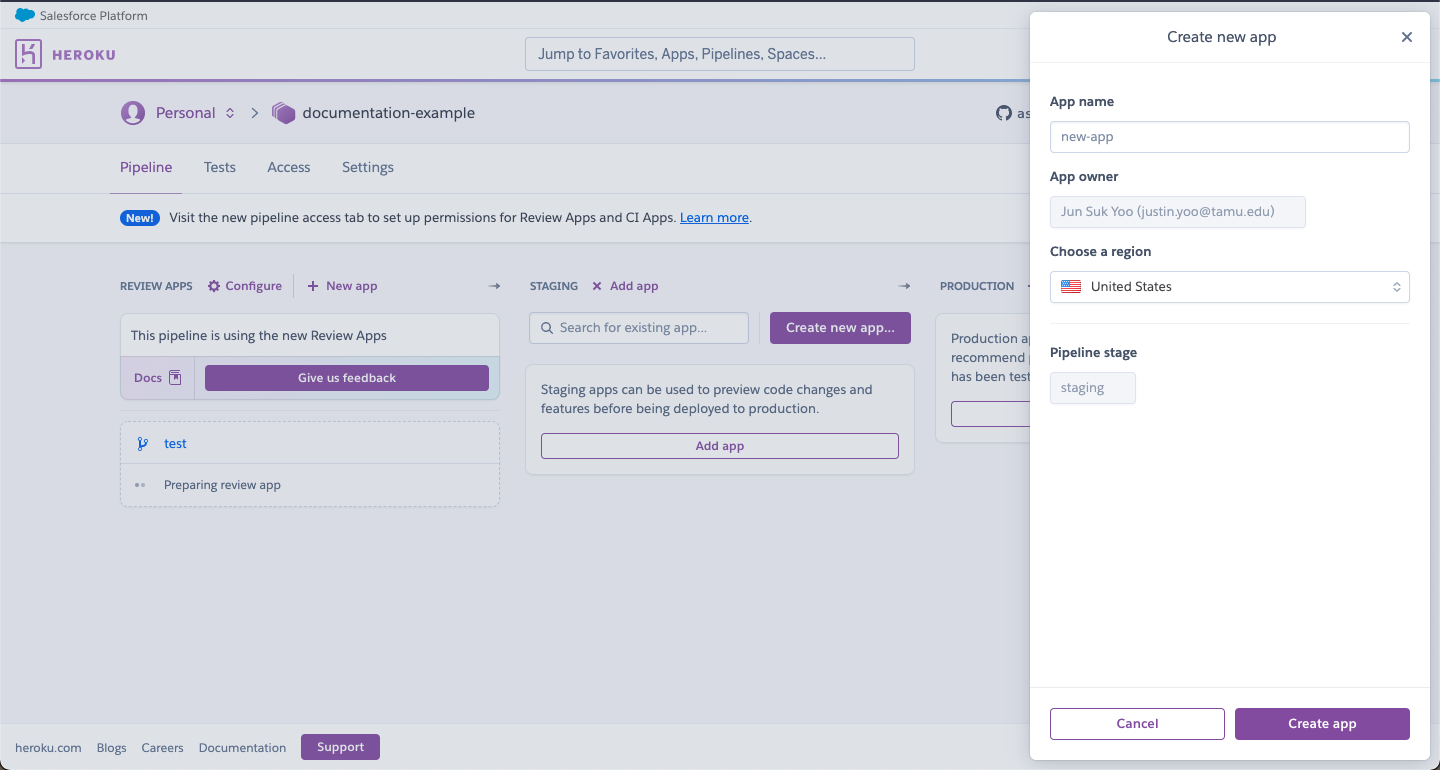Click the X beside Add app
The width and height of the screenshot is (1440, 770).
pos(597,286)
